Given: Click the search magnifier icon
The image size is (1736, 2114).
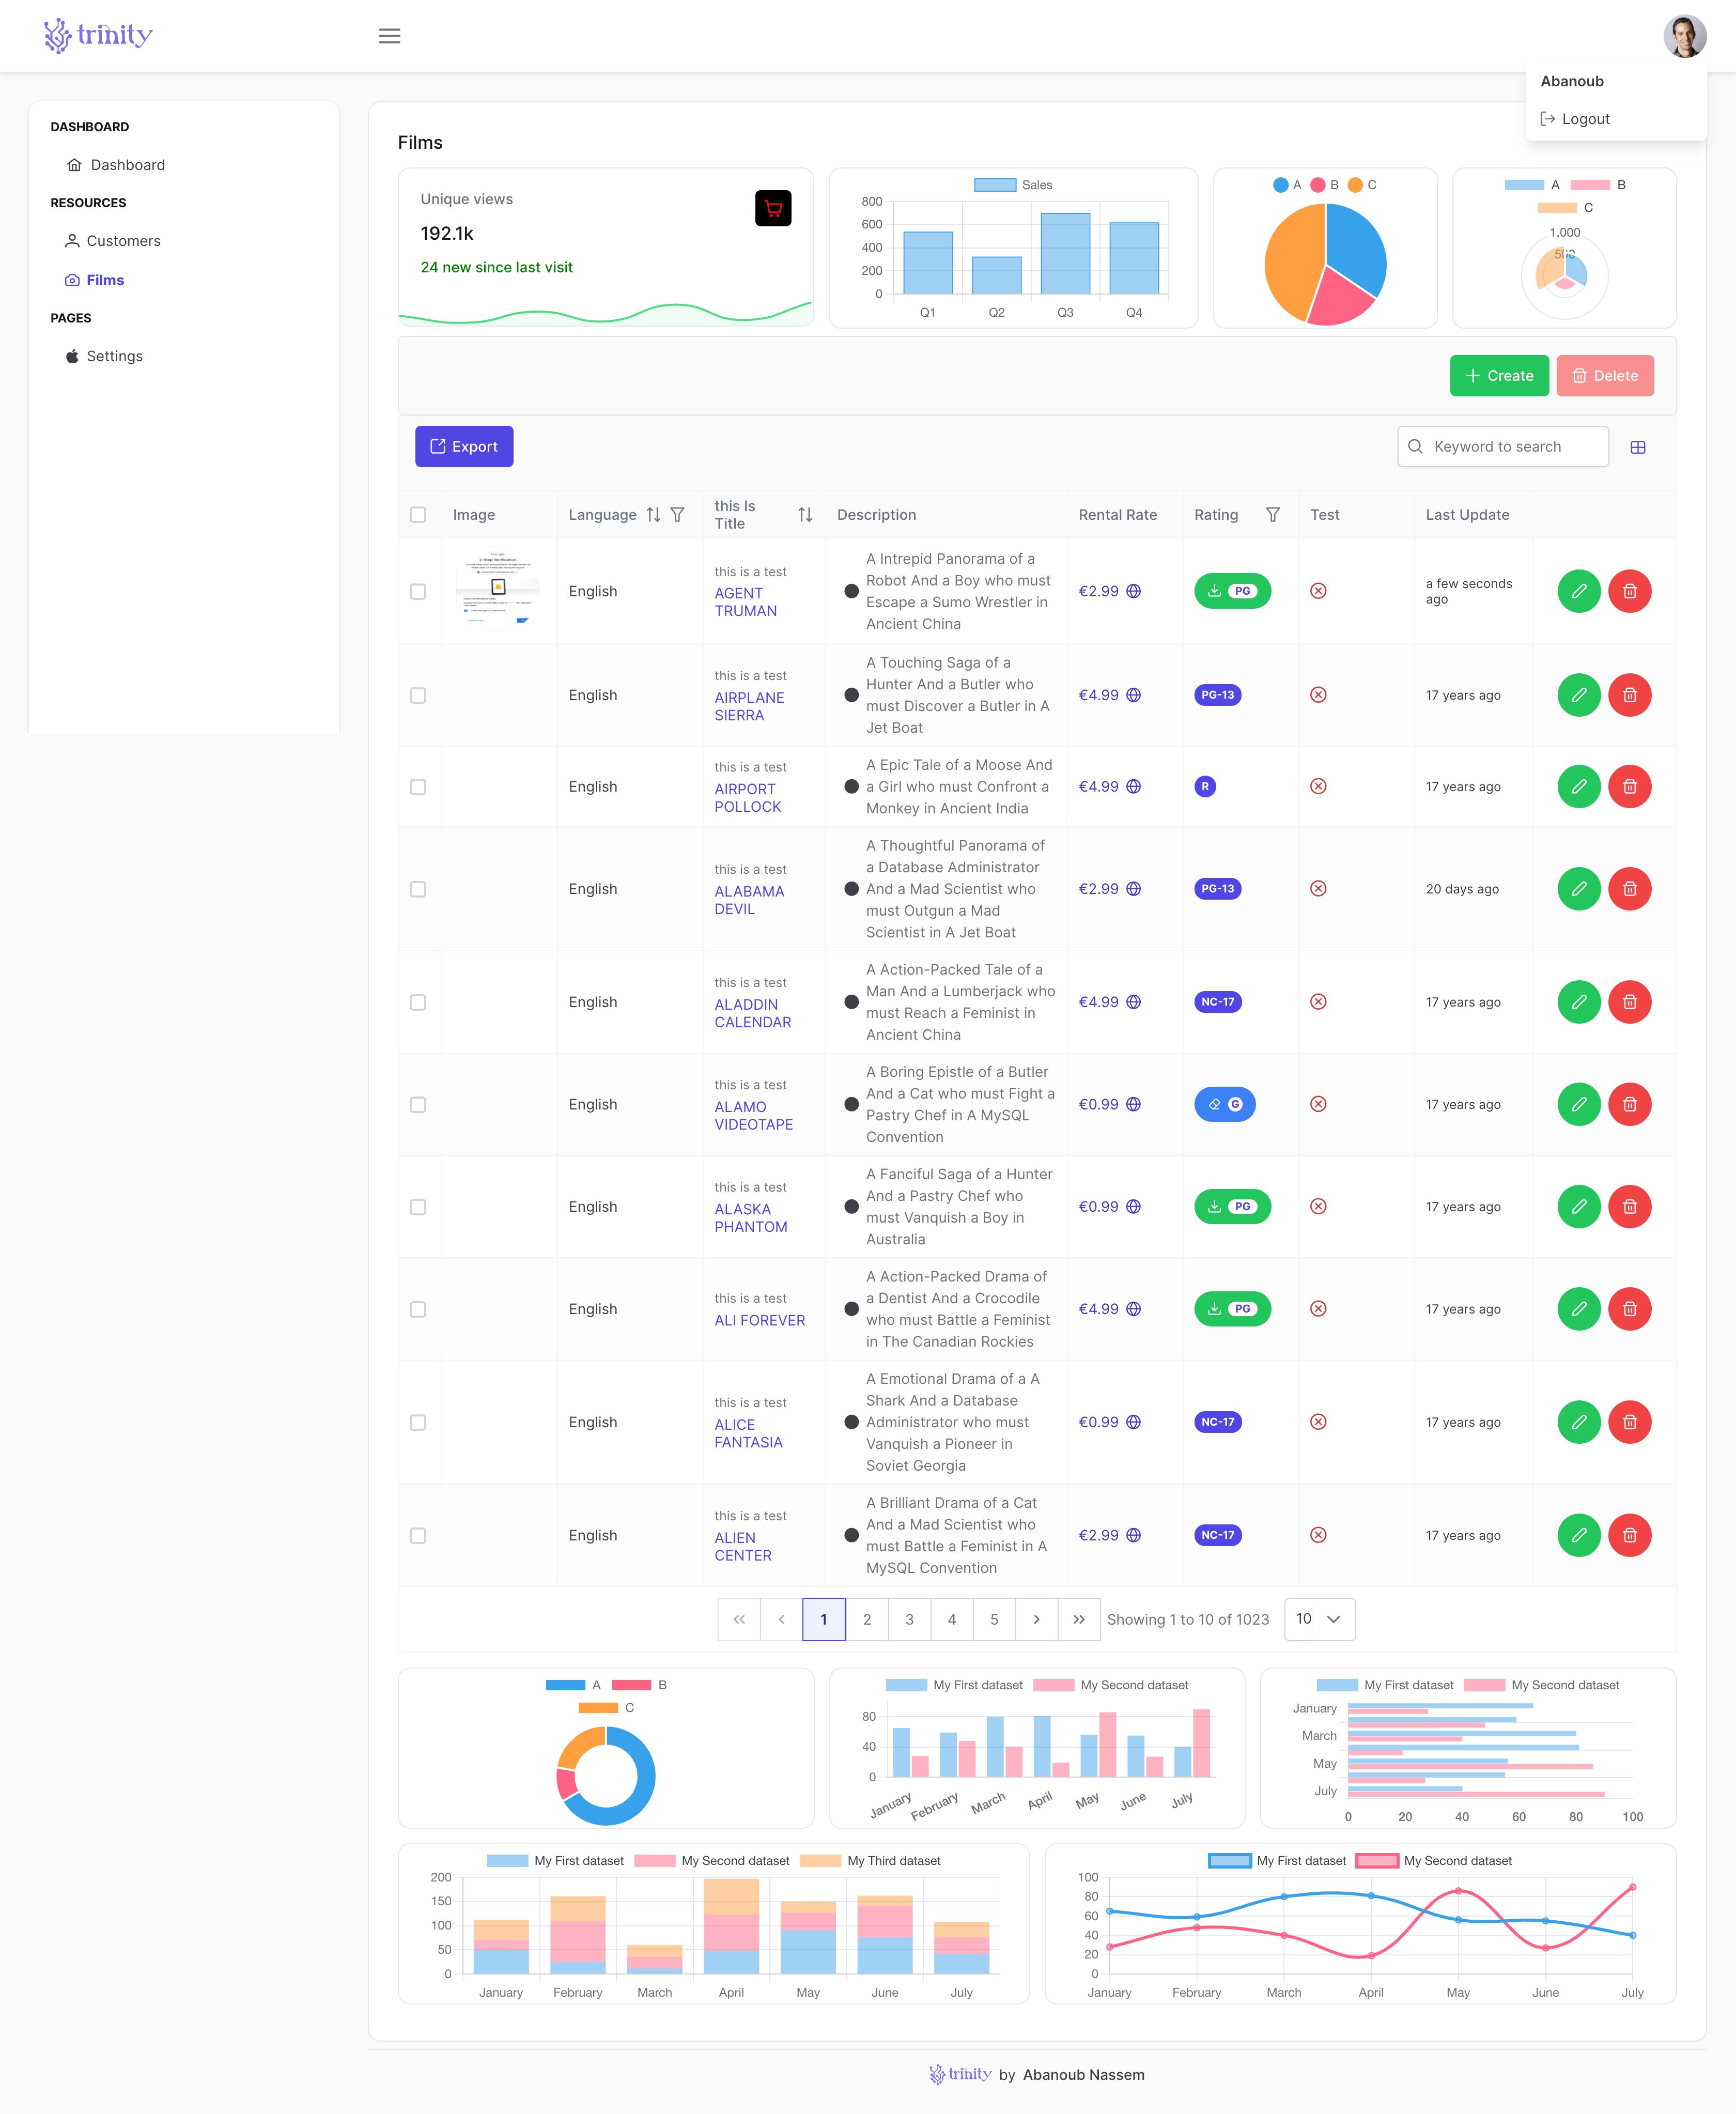Looking at the screenshot, I should tap(1415, 447).
